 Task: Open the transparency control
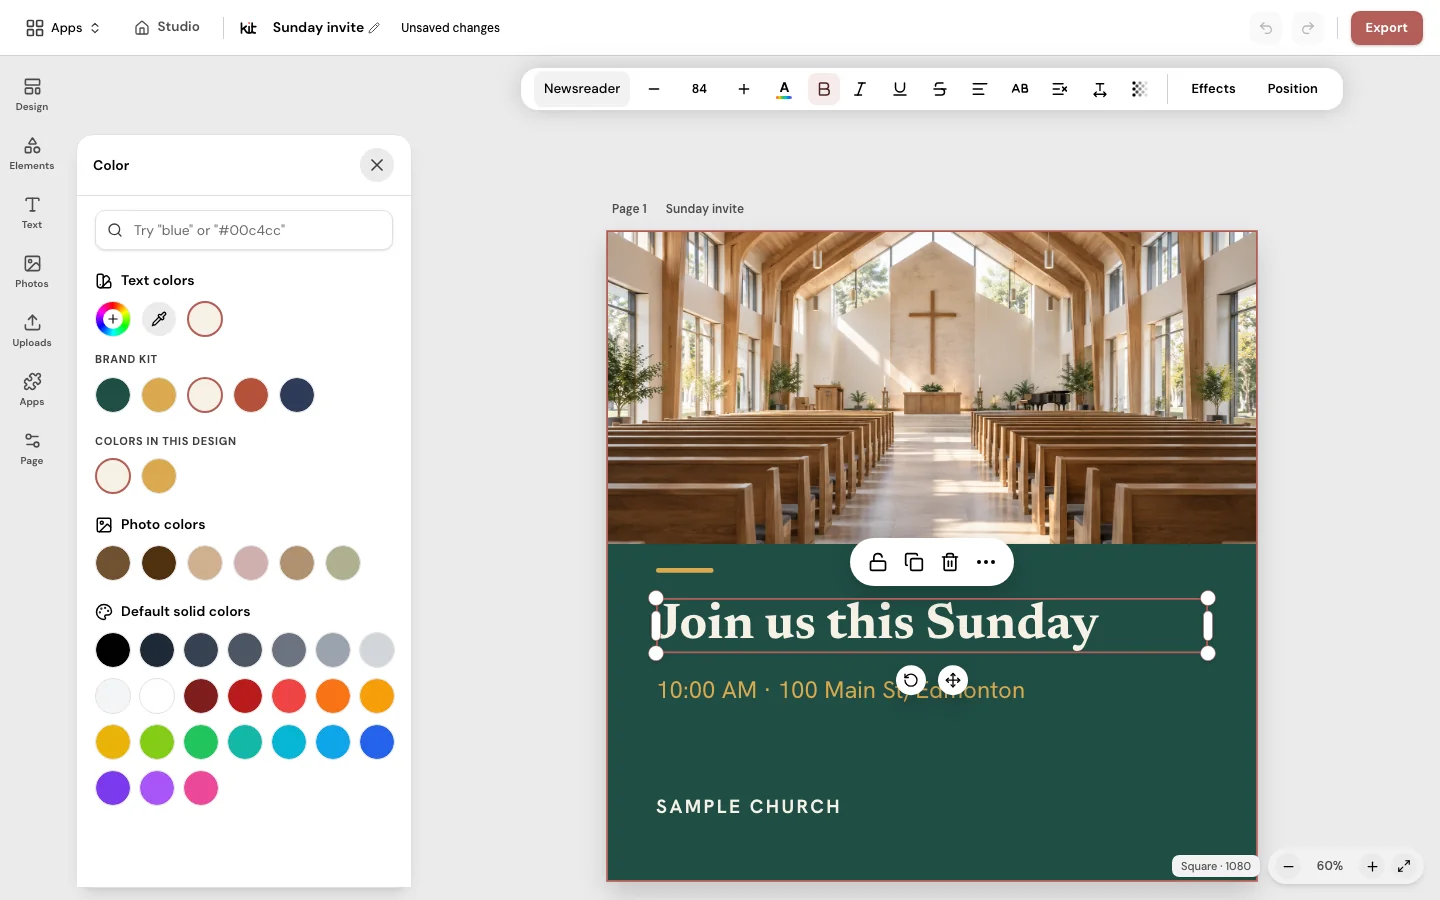tap(1139, 89)
